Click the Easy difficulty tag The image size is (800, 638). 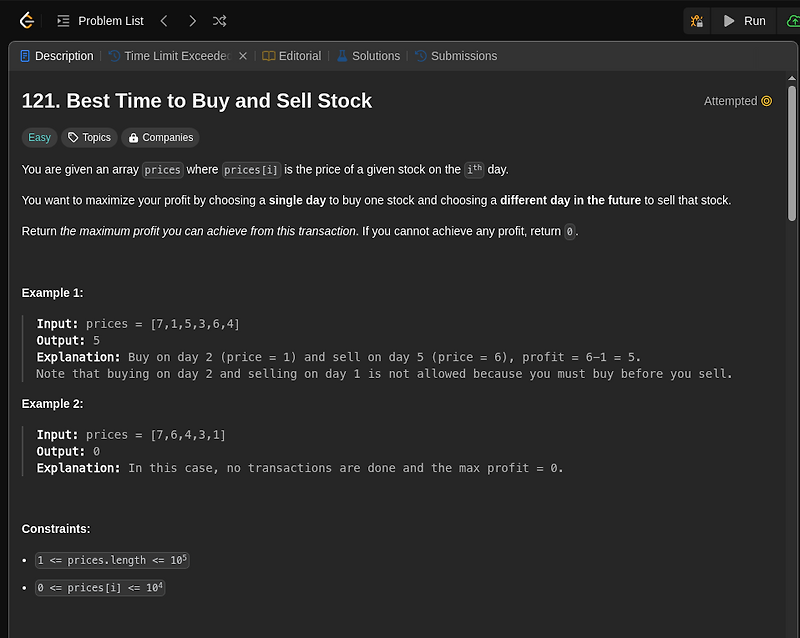39,138
